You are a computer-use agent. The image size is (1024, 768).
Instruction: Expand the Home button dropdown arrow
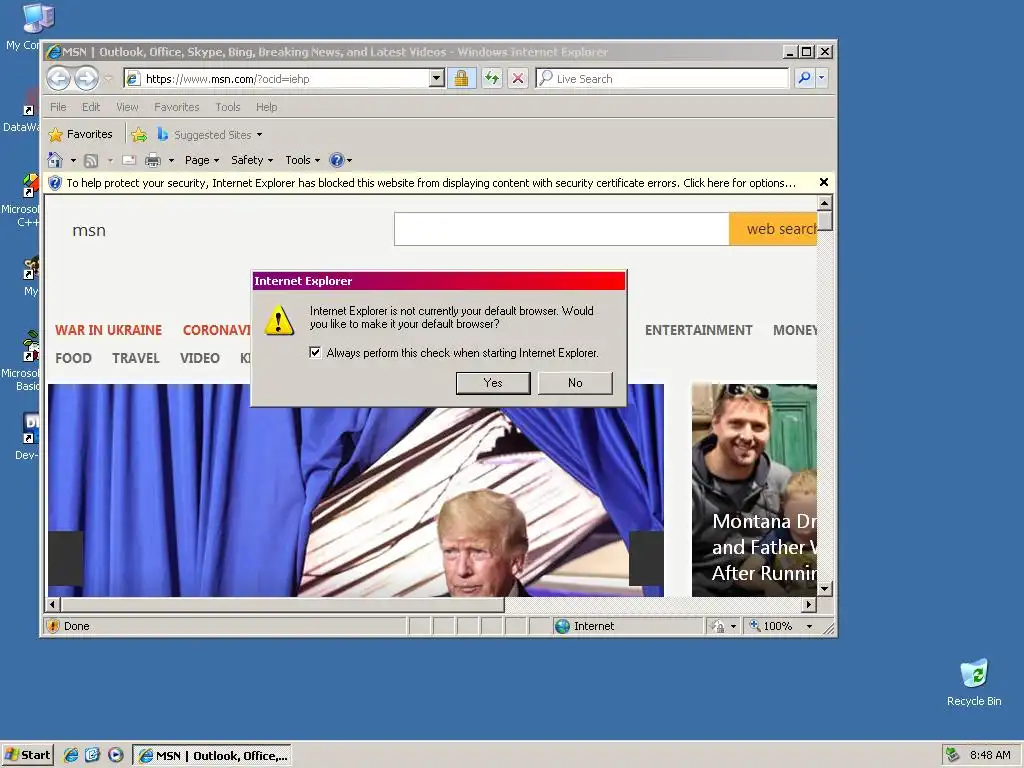(x=73, y=160)
